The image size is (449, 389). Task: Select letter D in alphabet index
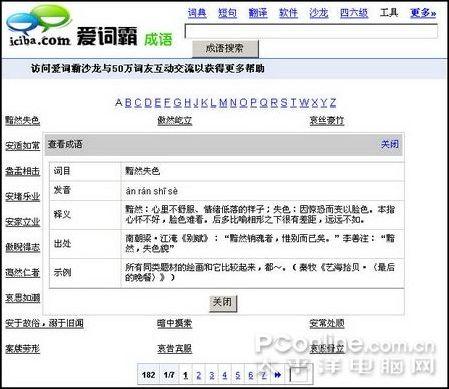click(x=148, y=103)
